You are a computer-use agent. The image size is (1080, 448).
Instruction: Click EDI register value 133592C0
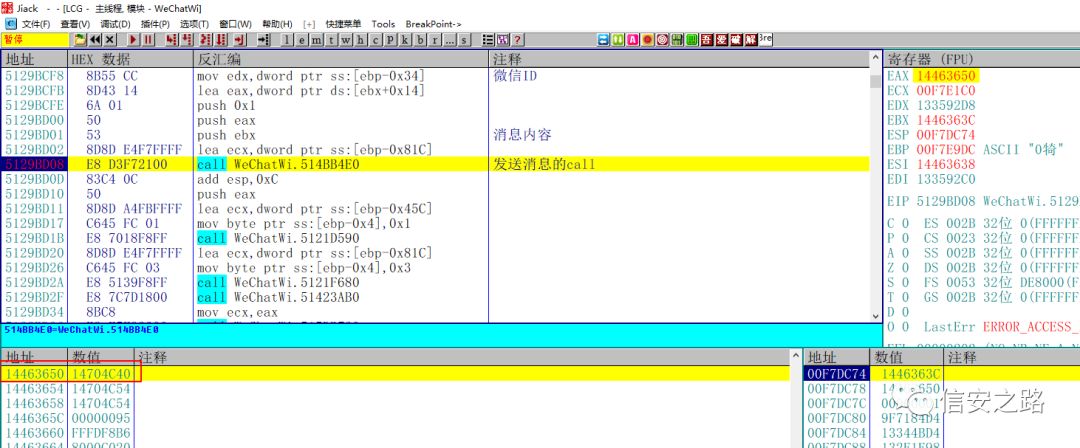(946, 179)
